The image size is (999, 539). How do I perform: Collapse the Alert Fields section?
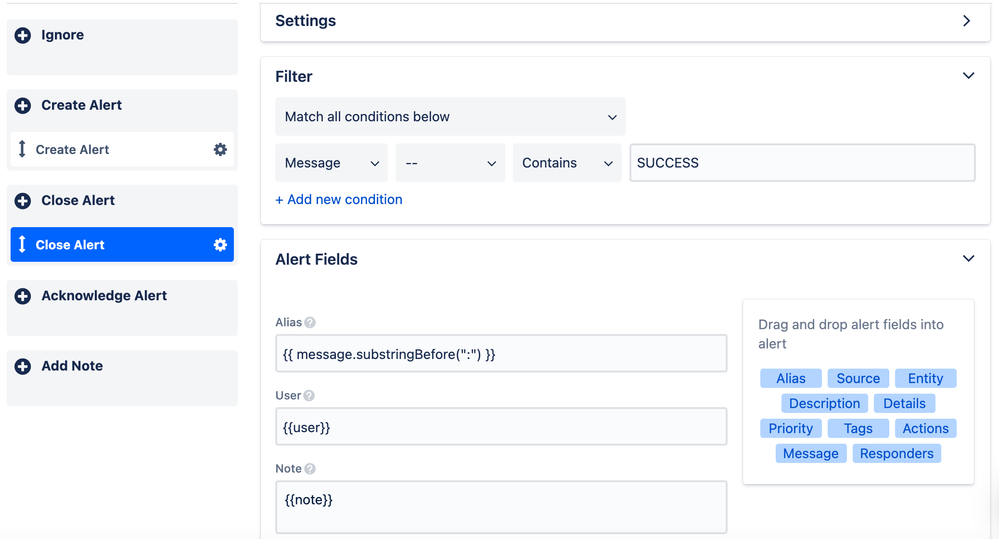point(968,259)
